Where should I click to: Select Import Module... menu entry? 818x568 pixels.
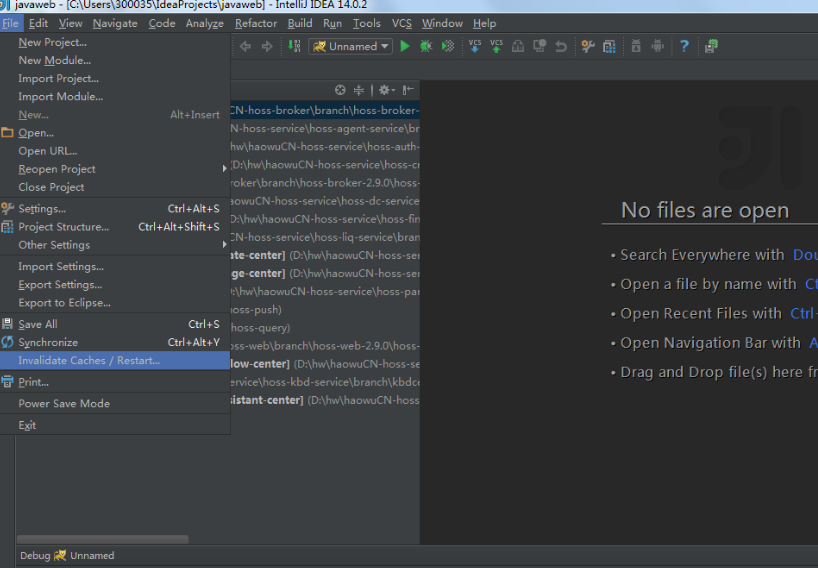[115, 96]
